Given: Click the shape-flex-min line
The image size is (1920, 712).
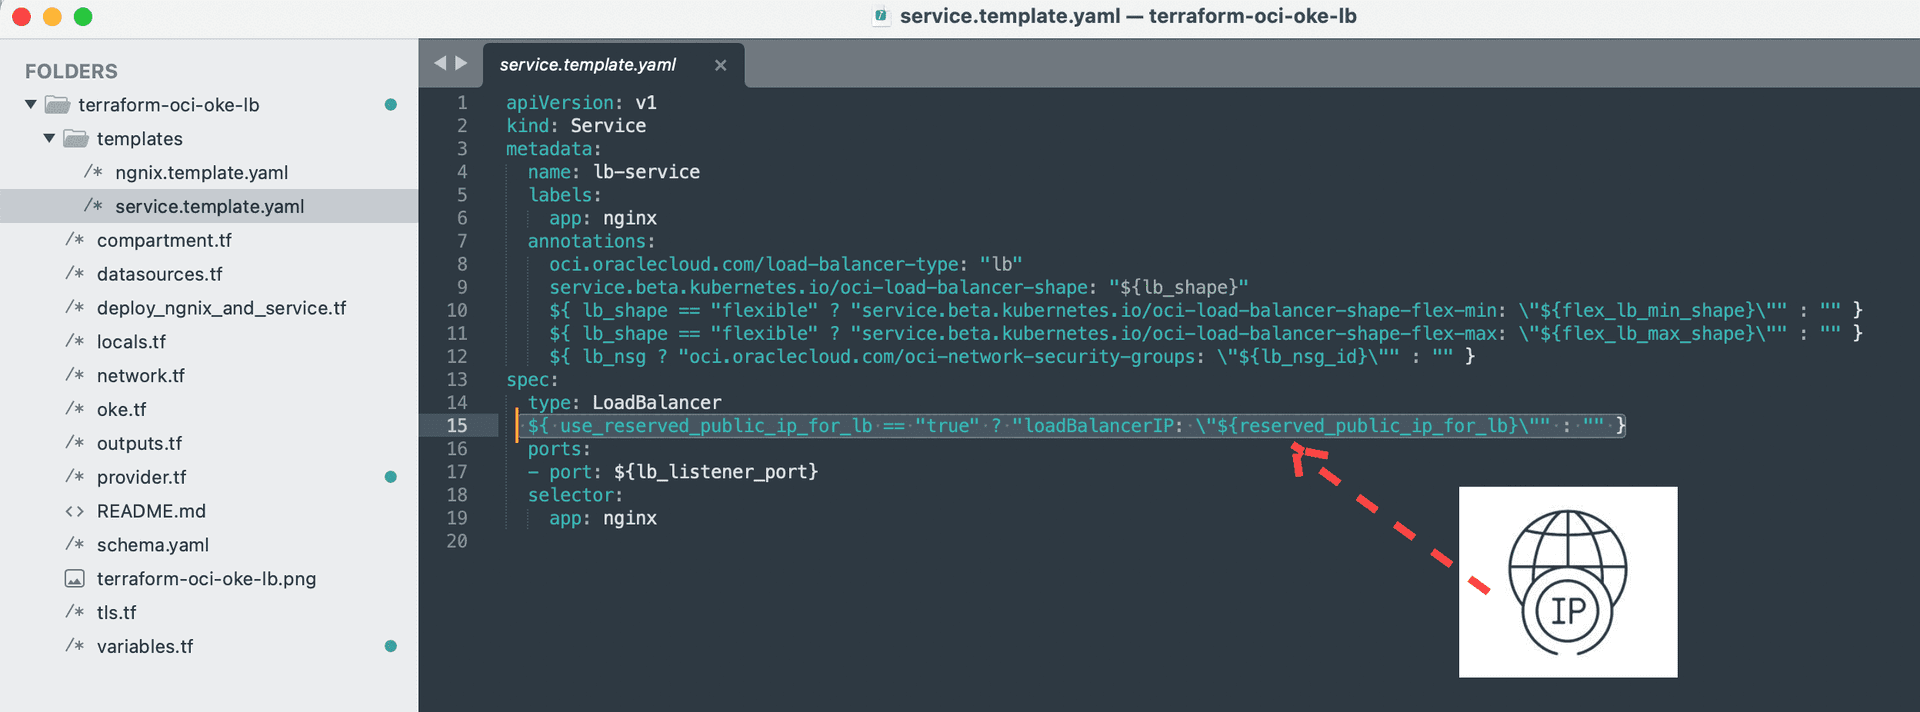Looking at the screenshot, I should (x=1206, y=310).
